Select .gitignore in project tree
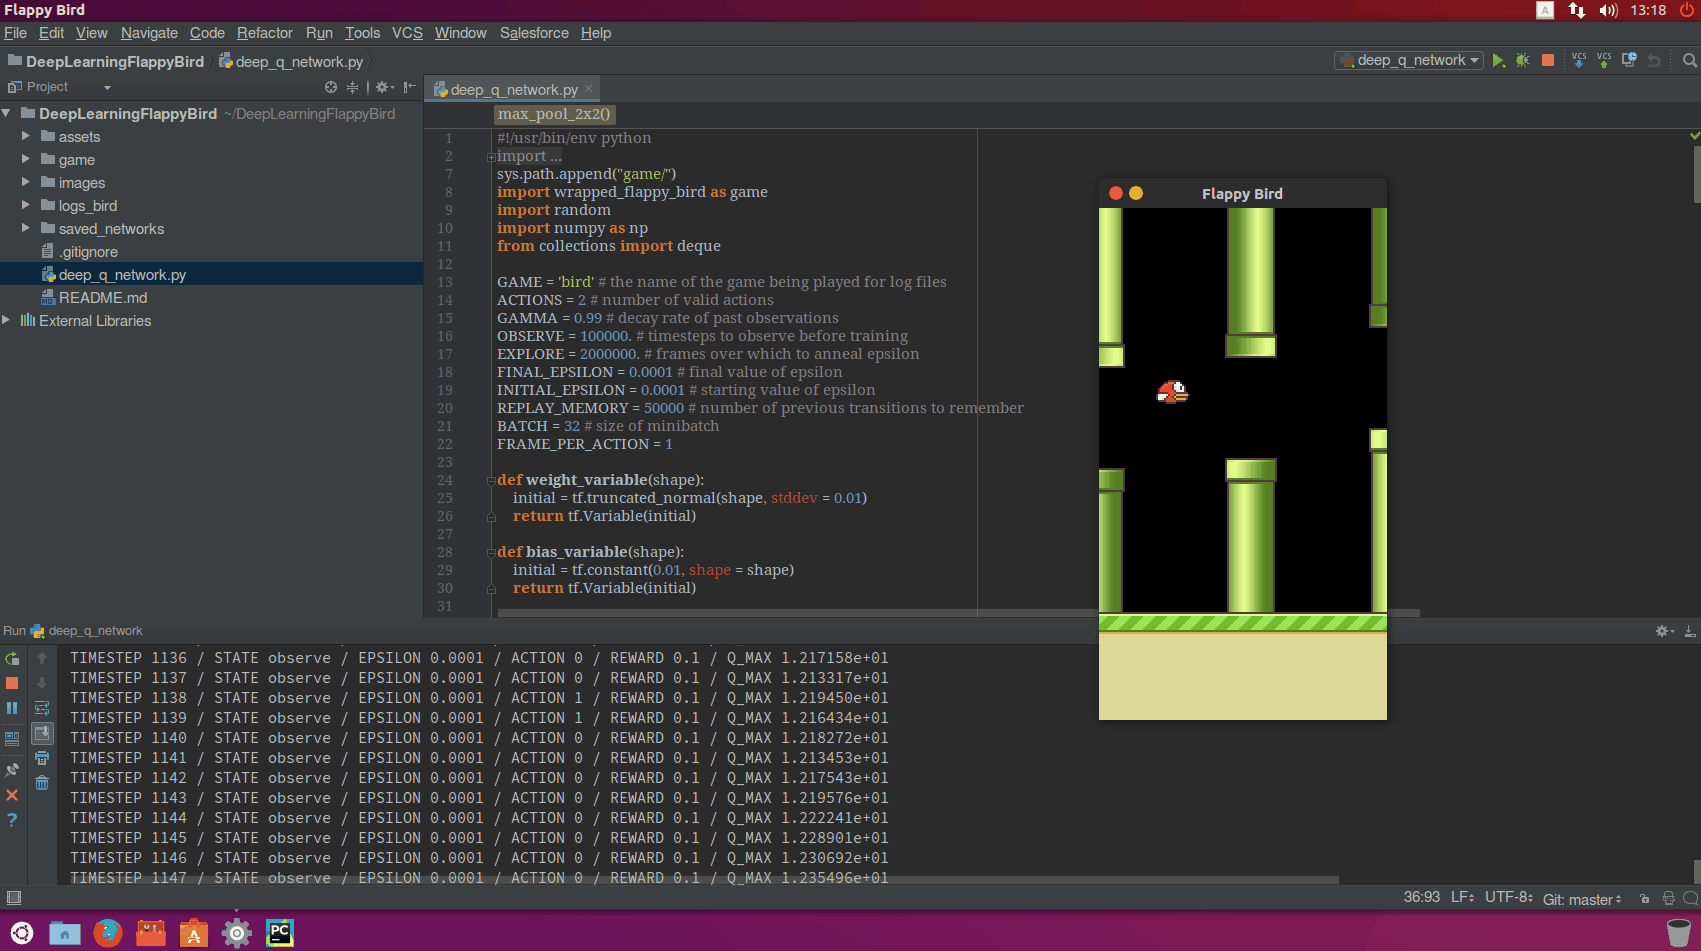The width and height of the screenshot is (1701, 951). click(88, 251)
